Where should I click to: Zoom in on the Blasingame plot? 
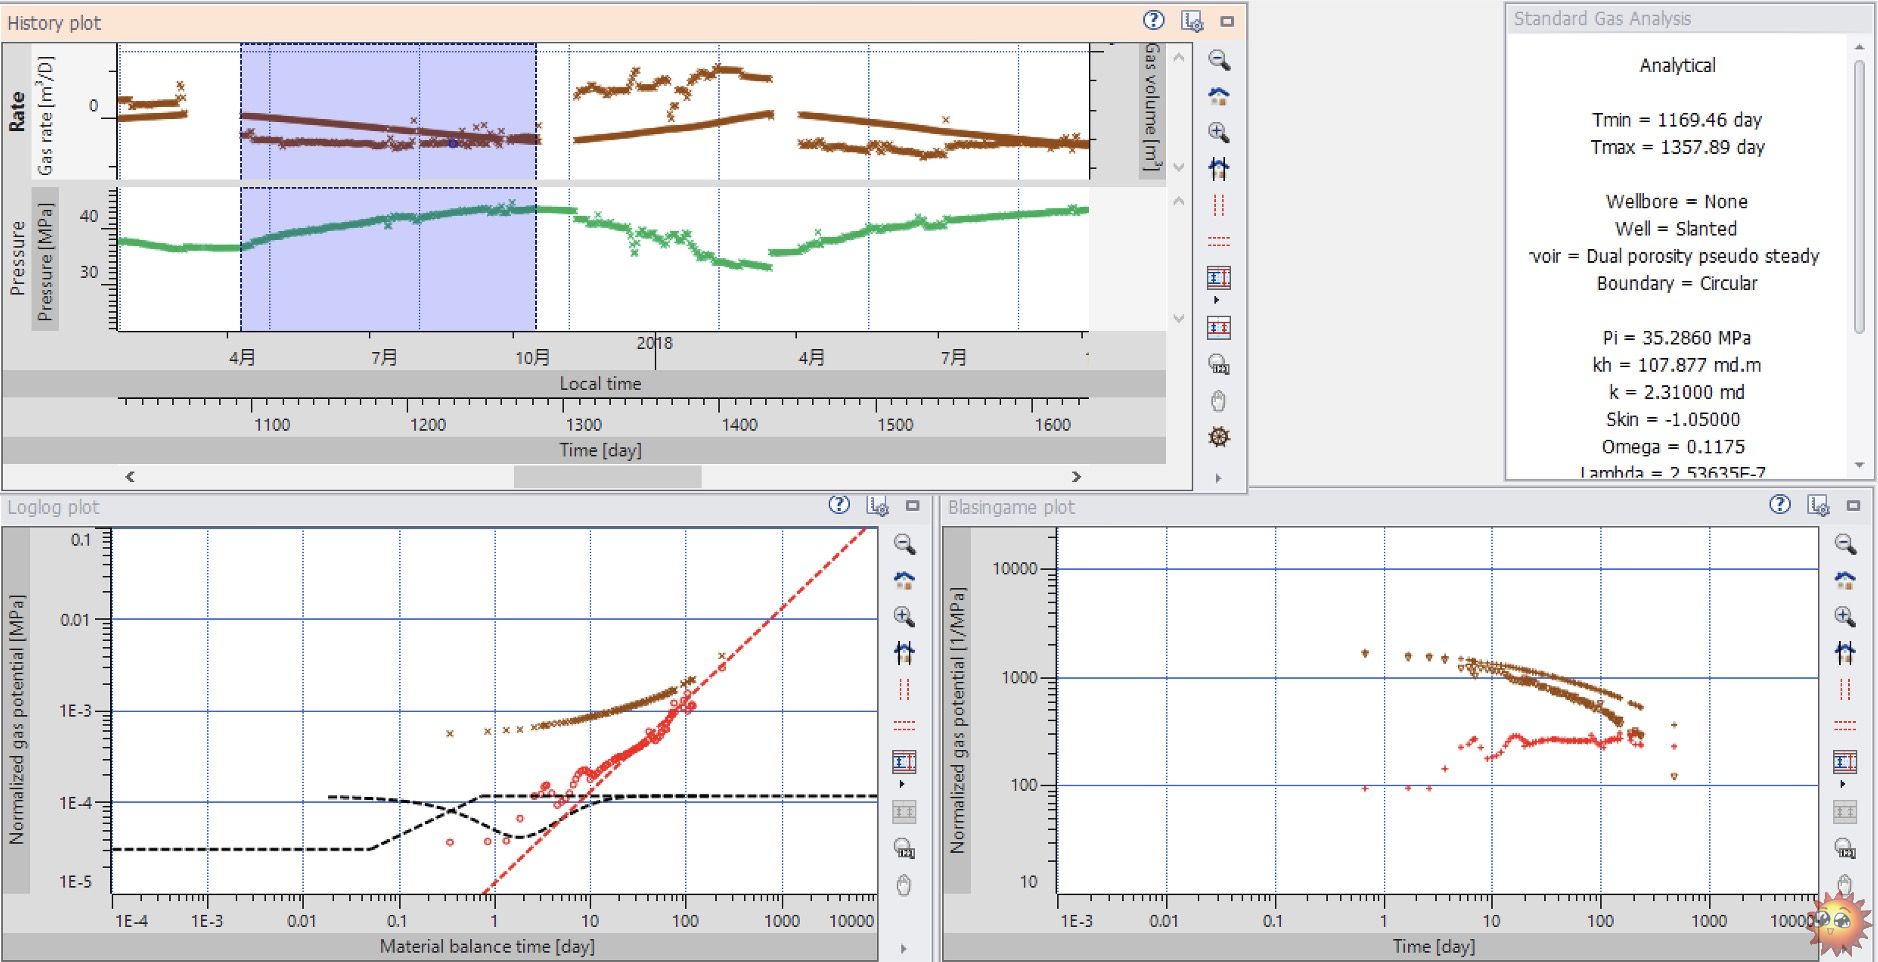pos(1845,616)
